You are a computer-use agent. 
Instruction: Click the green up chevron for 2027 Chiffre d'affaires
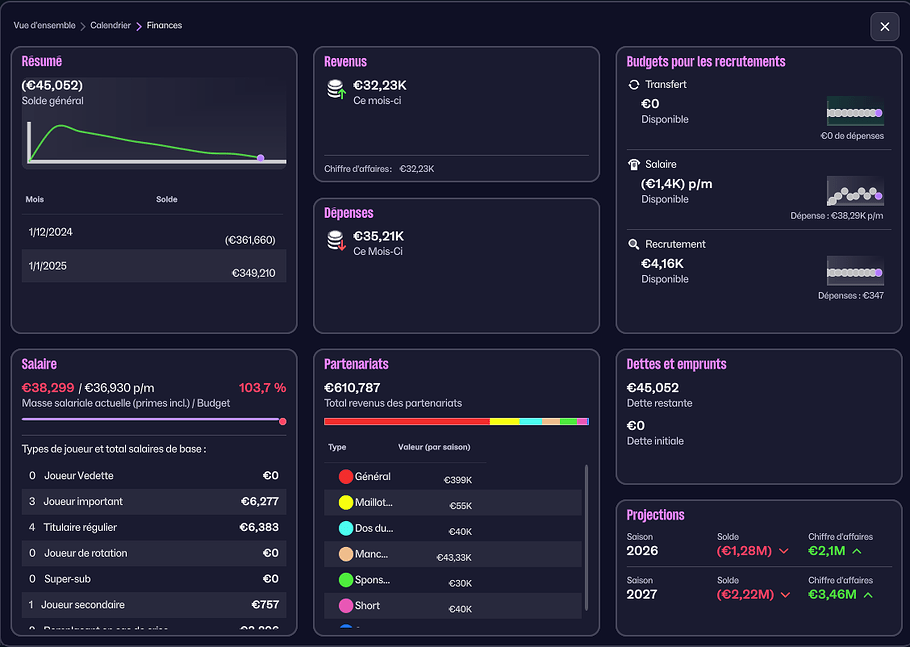click(x=868, y=595)
